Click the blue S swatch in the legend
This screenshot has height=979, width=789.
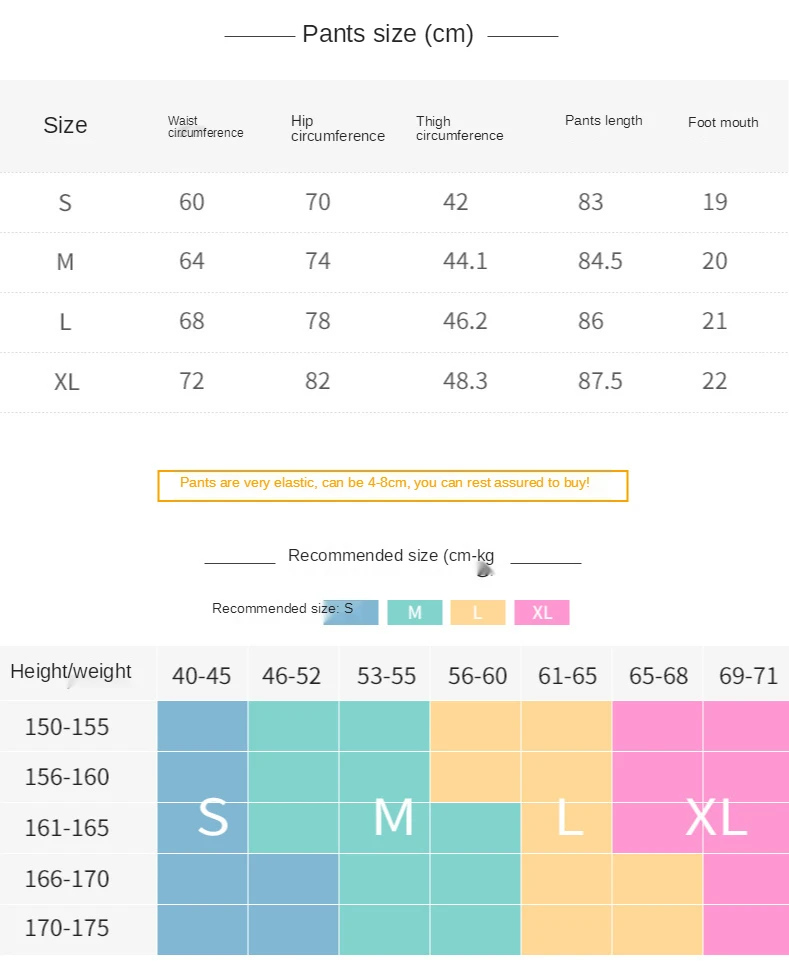coord(351,612)
